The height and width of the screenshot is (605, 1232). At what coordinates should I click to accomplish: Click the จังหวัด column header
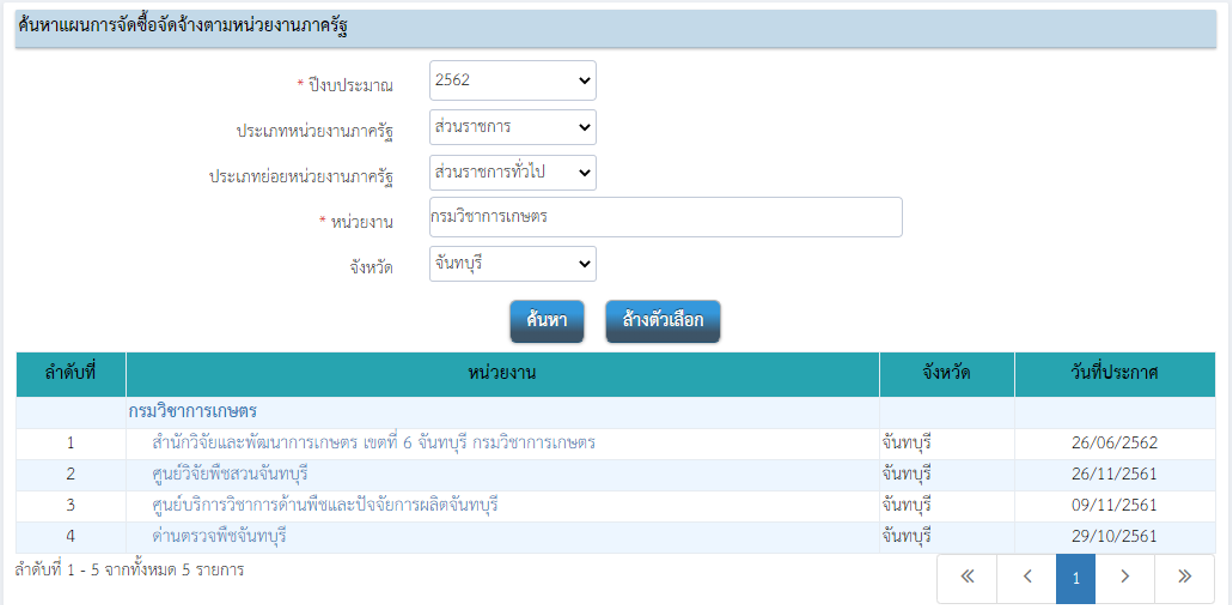pos(947,373)
